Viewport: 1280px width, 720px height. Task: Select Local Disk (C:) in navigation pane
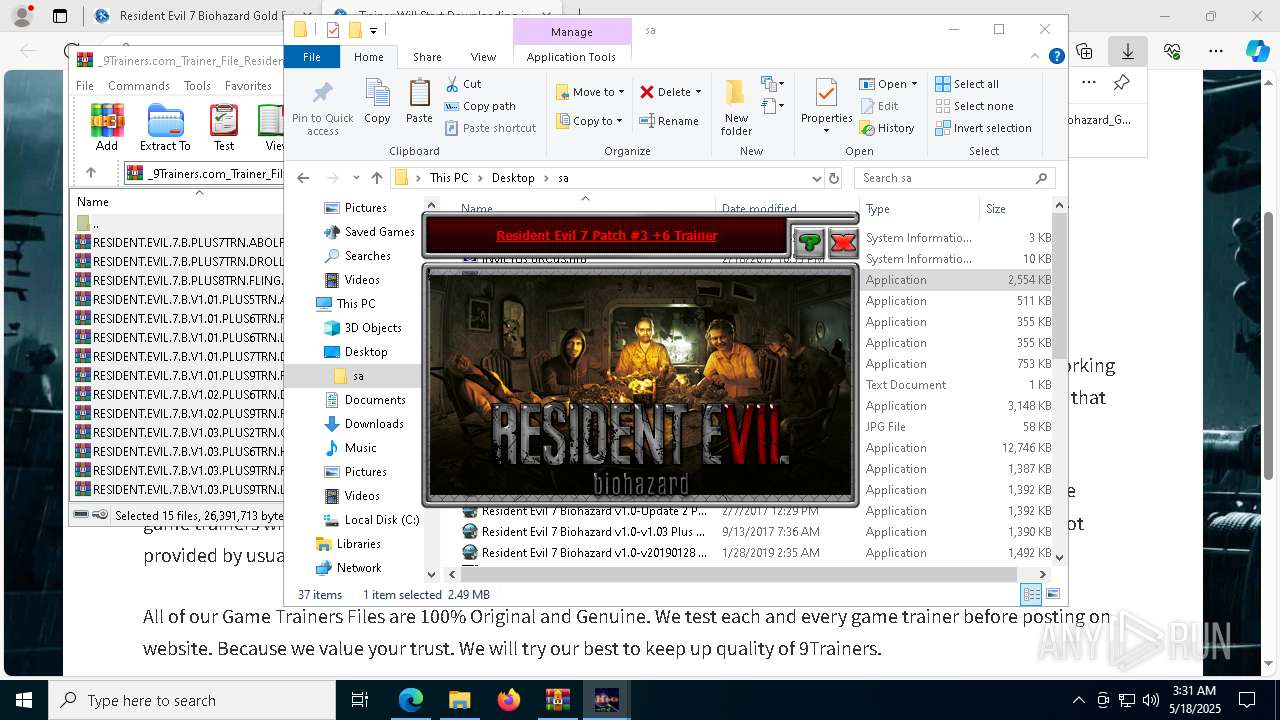pyautogui.click(x=382, y=520)
